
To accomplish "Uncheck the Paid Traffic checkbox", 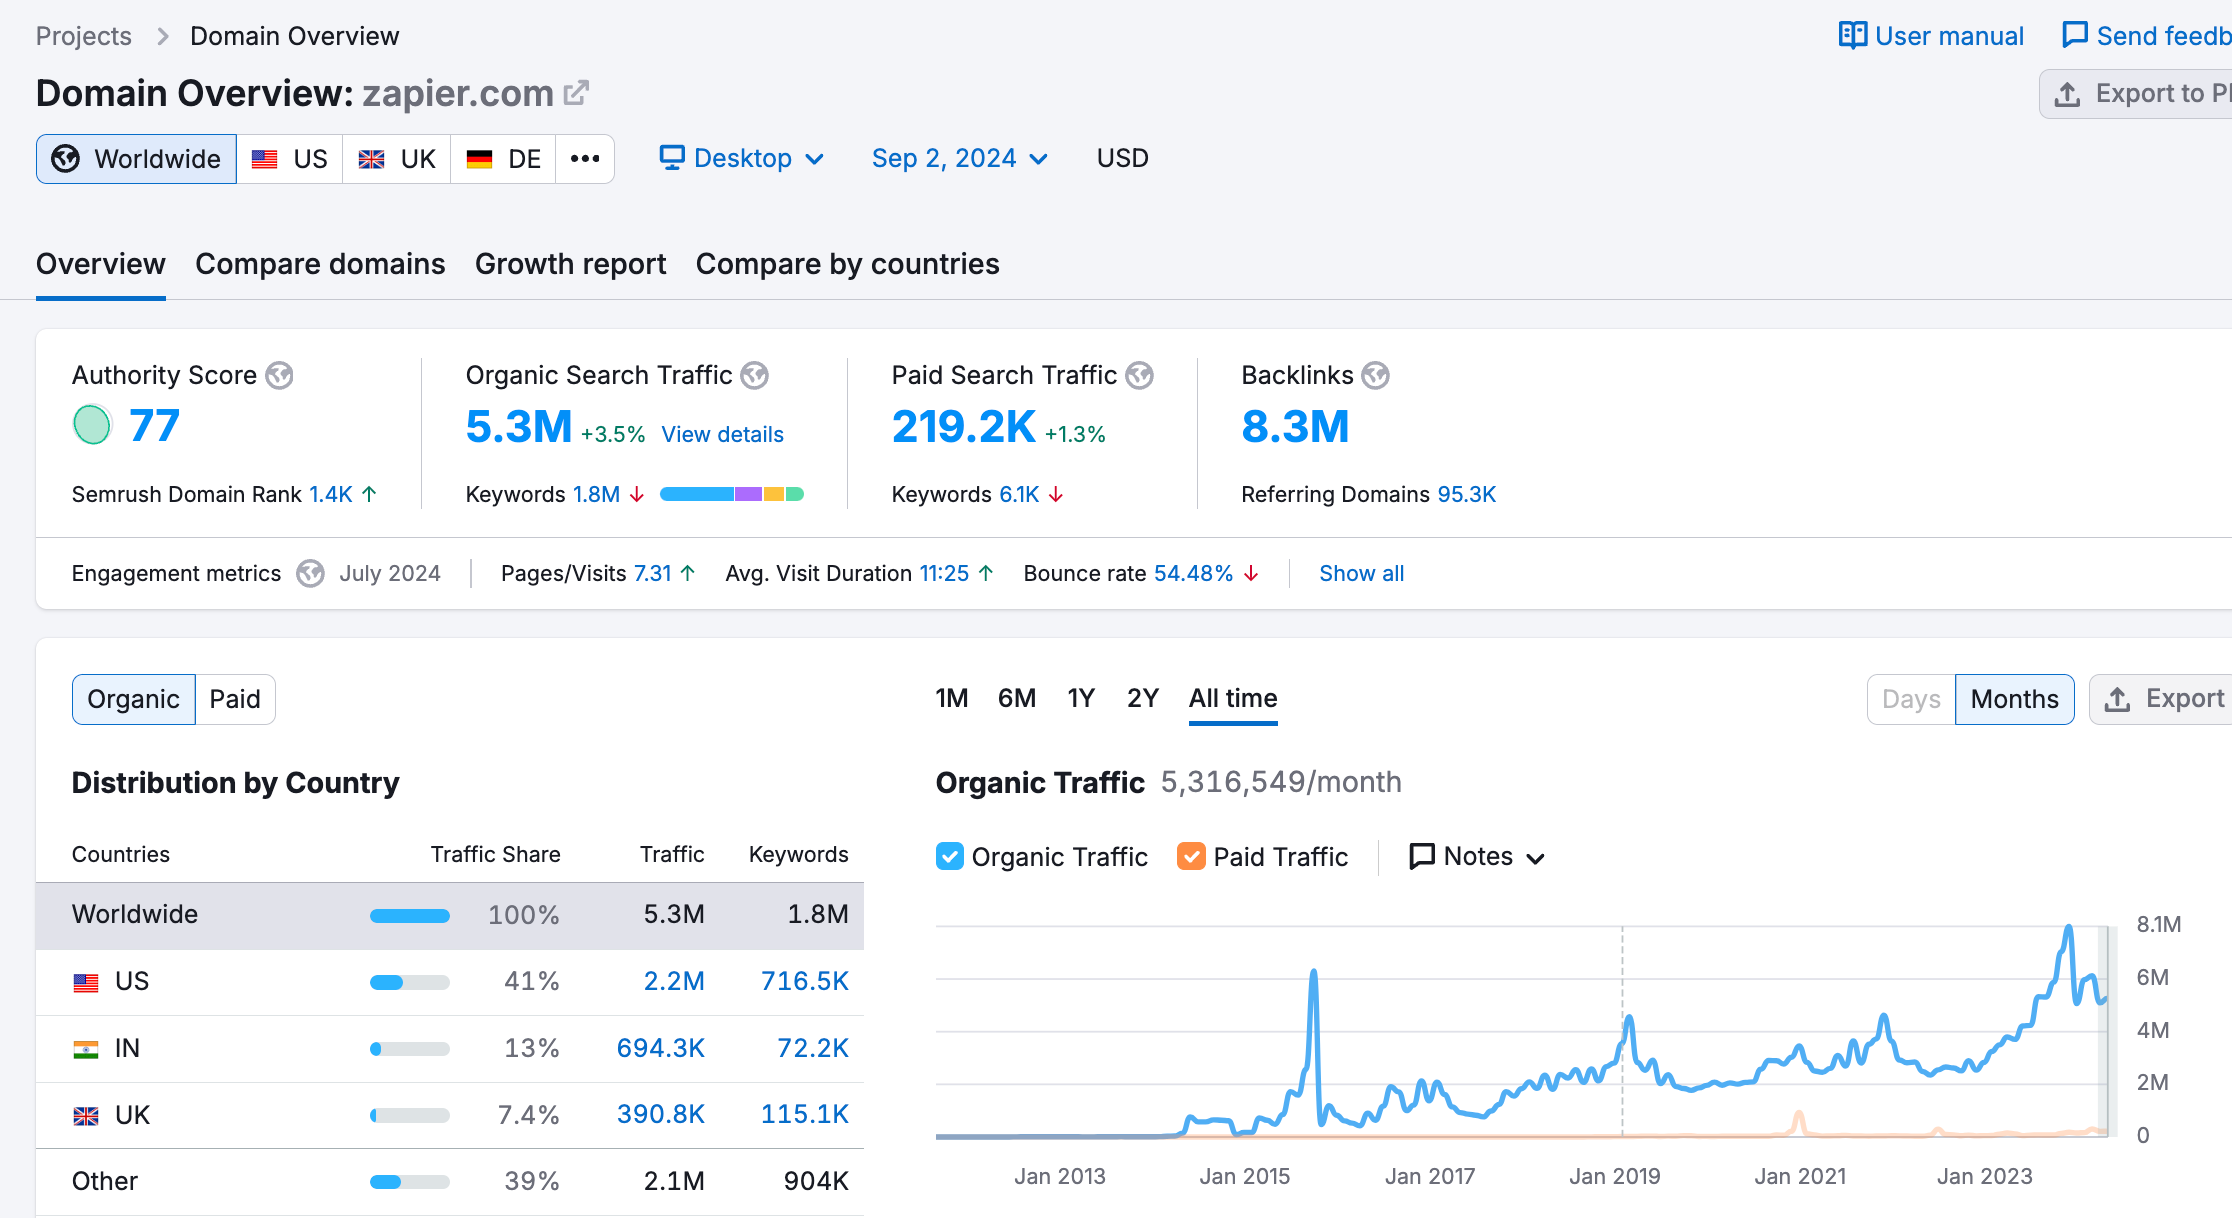I will (1191, 856).
